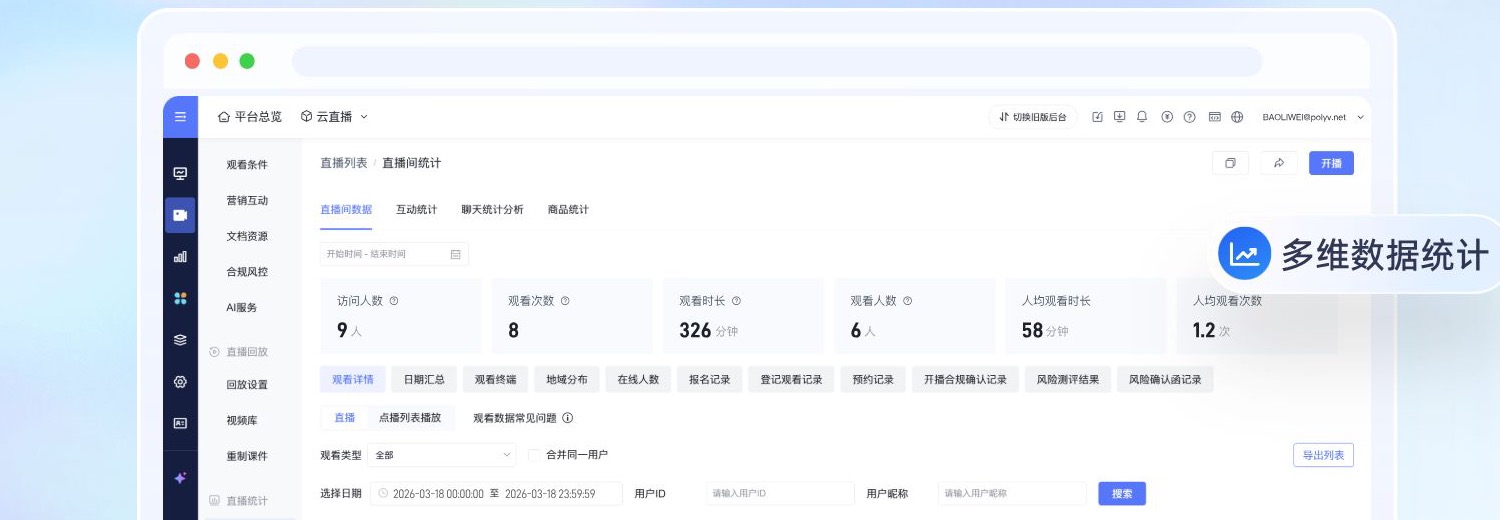This screenshot has height=520, width=1500.
Task: Click the yen billing icon
Action: click(1167, 117)
